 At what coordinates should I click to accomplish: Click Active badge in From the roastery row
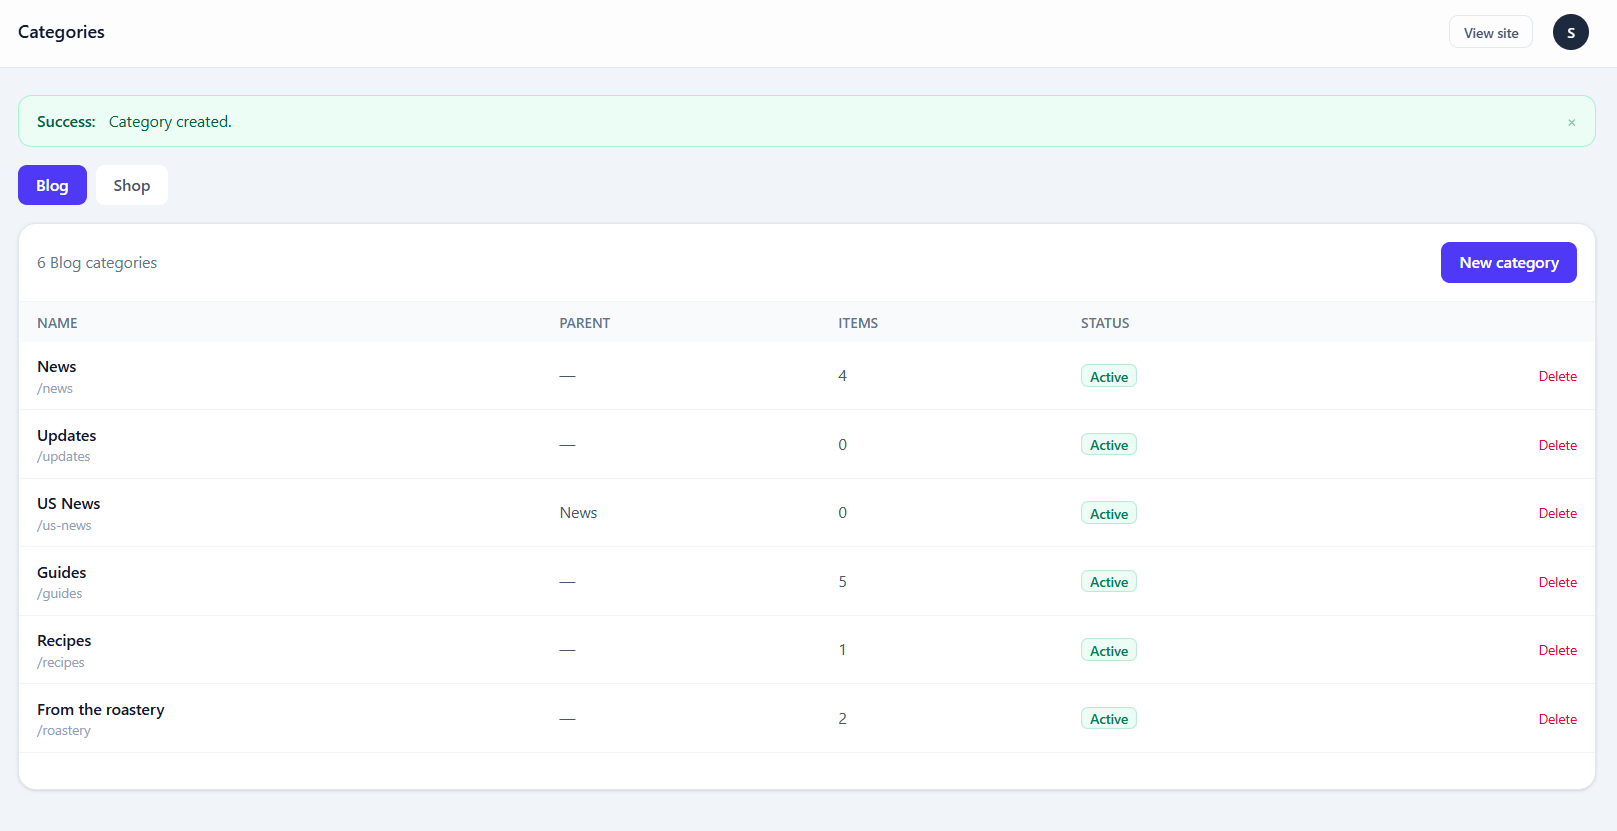pos(1108,719)
